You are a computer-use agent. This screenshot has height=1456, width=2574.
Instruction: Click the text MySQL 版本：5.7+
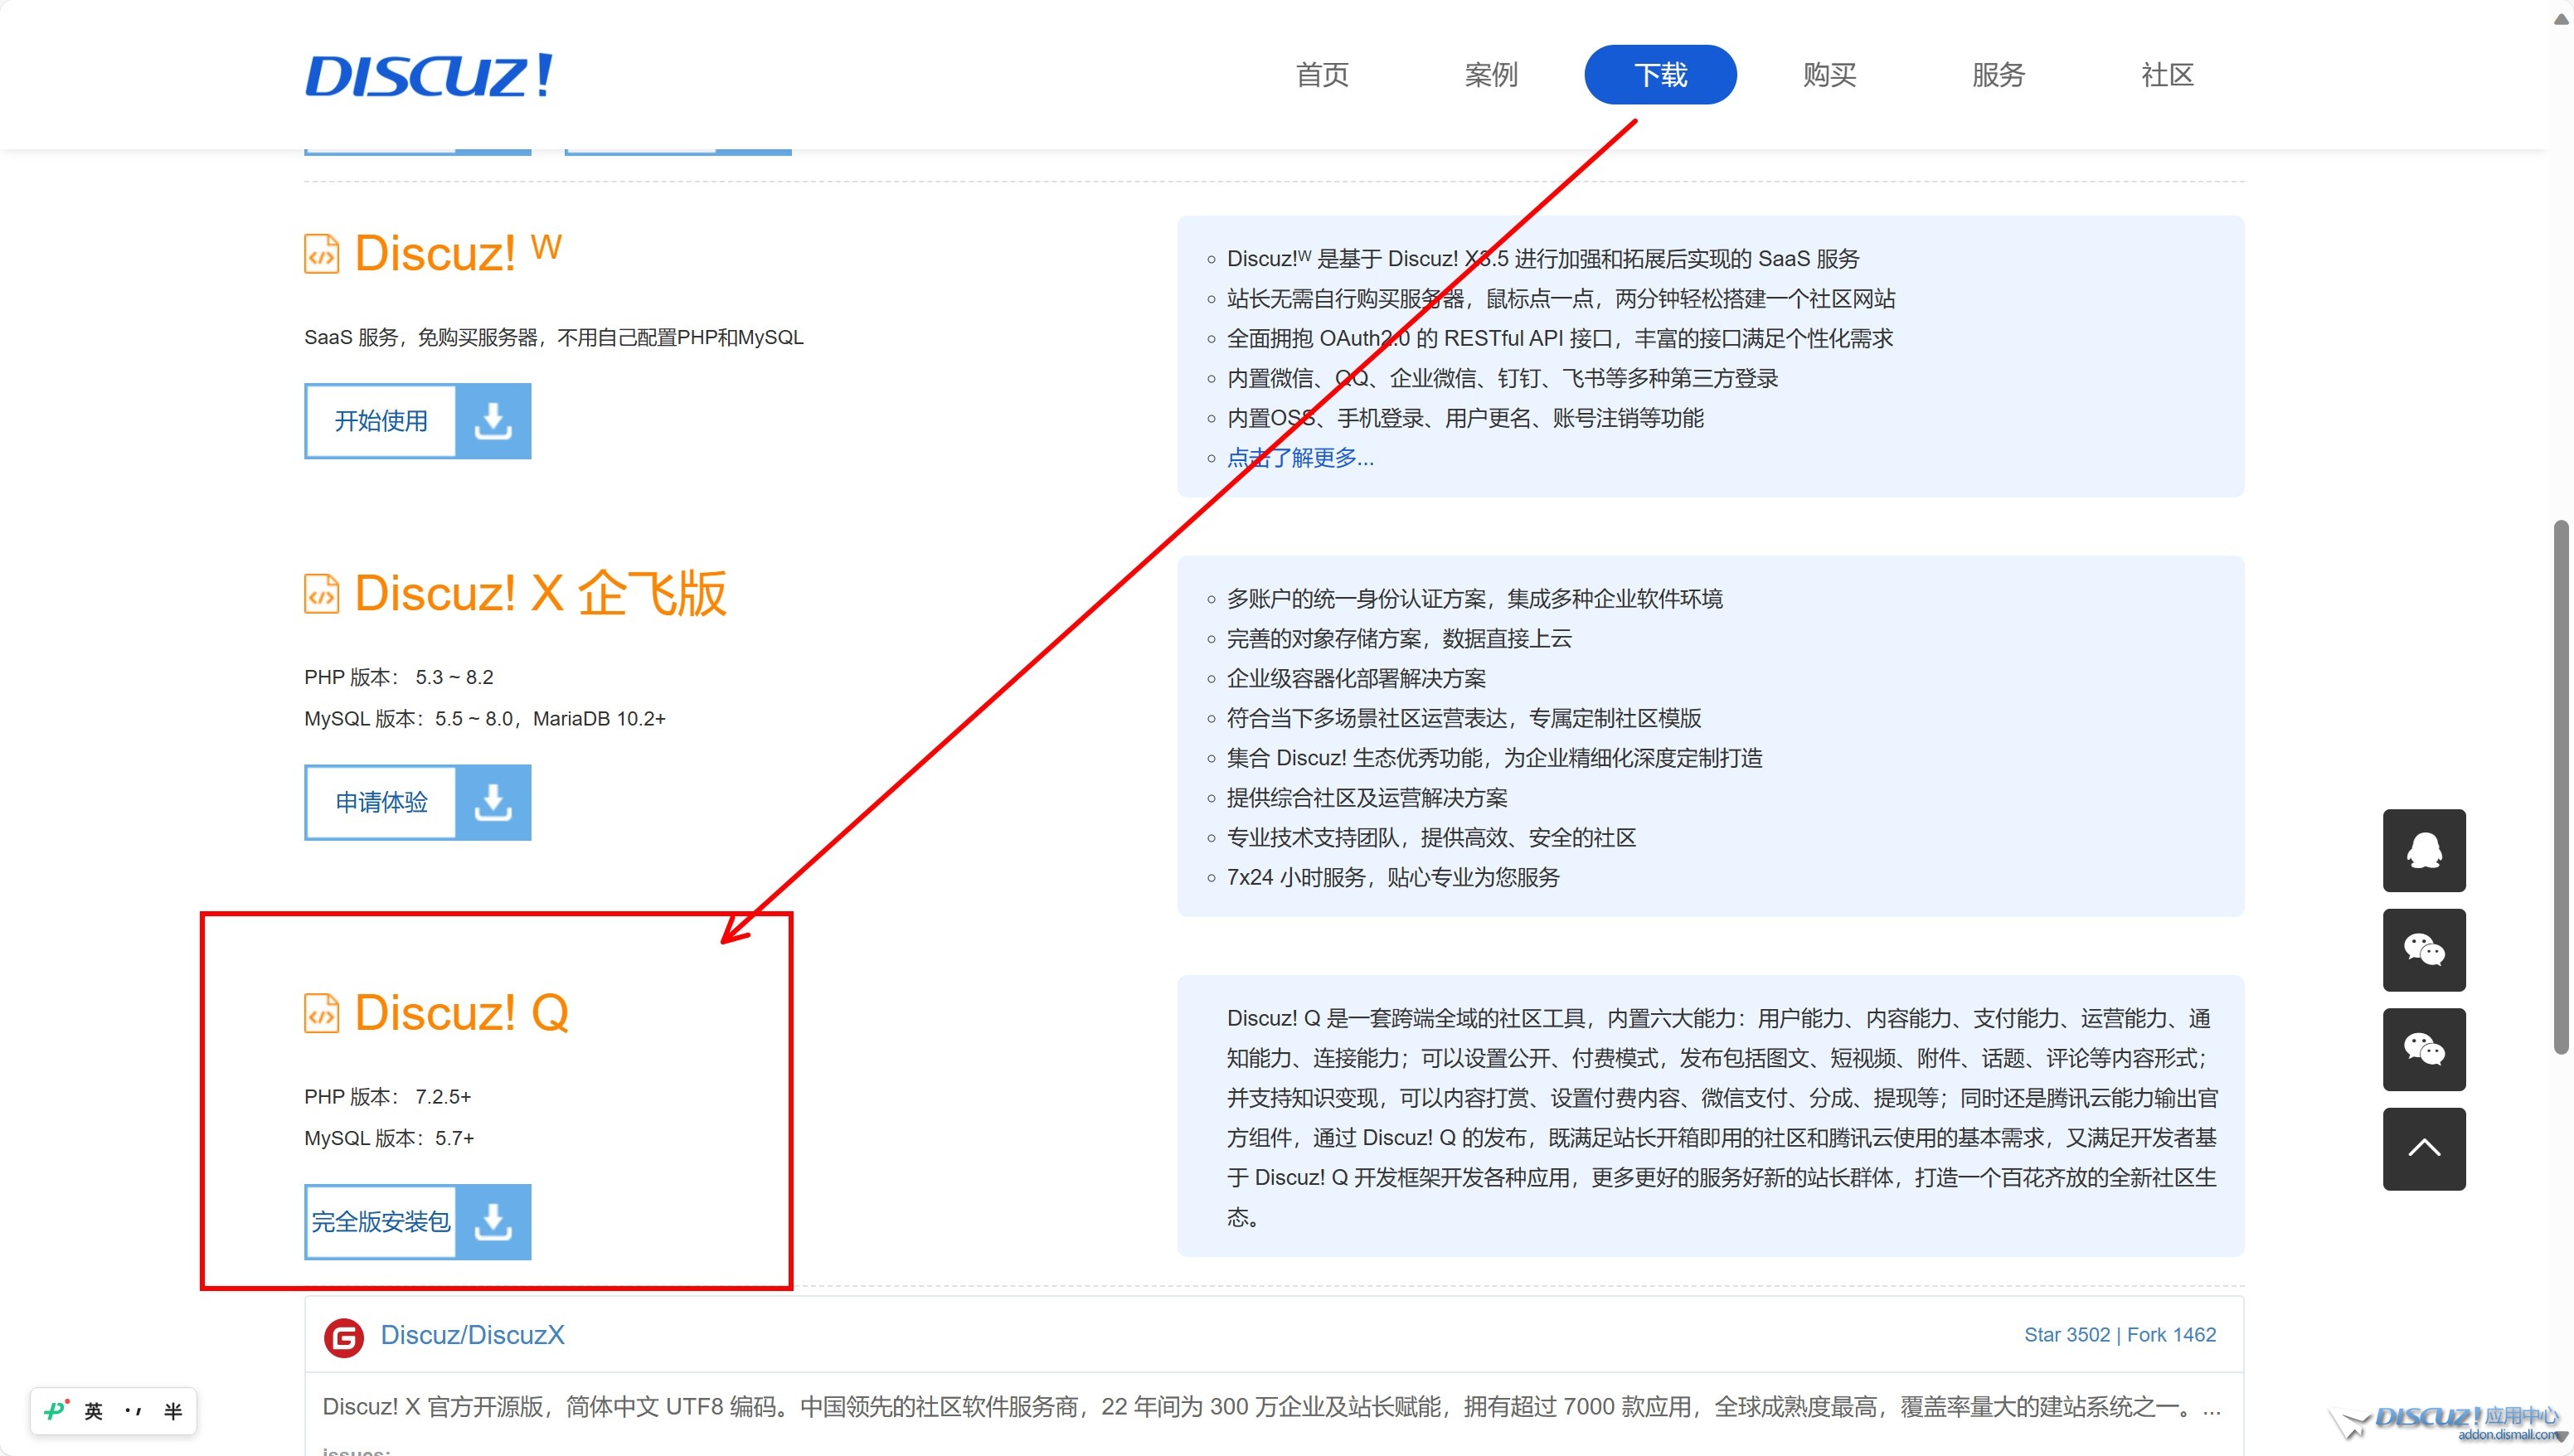coord(389,1138)
